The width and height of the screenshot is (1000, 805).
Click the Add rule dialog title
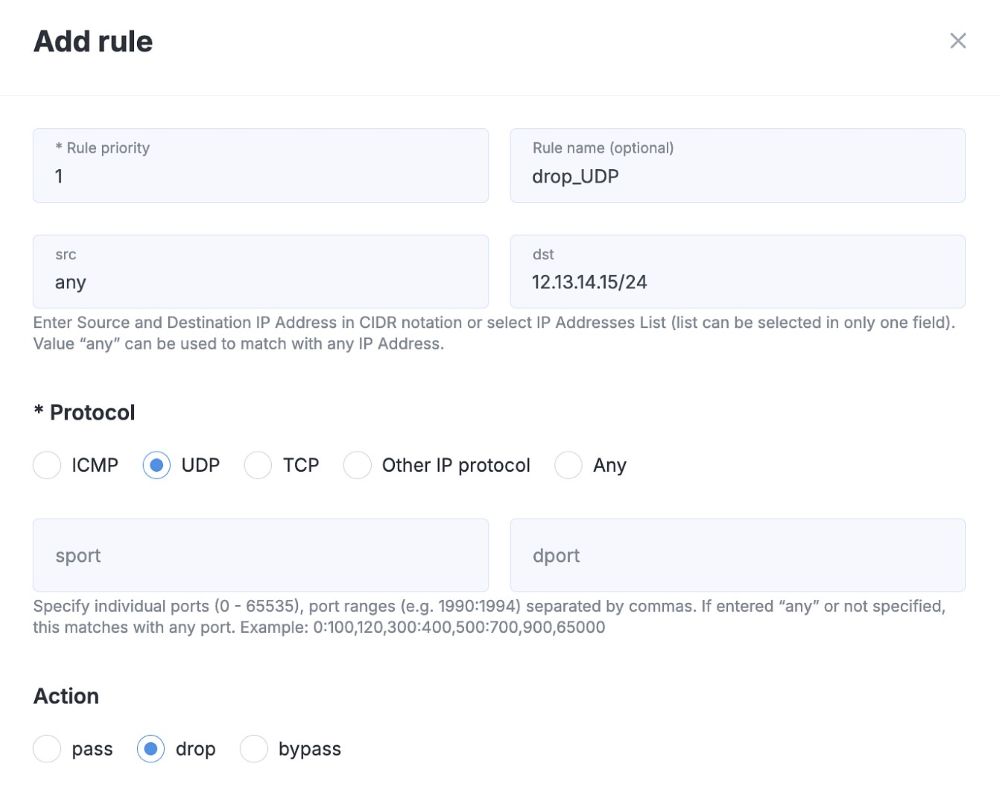tap(93, 41)
